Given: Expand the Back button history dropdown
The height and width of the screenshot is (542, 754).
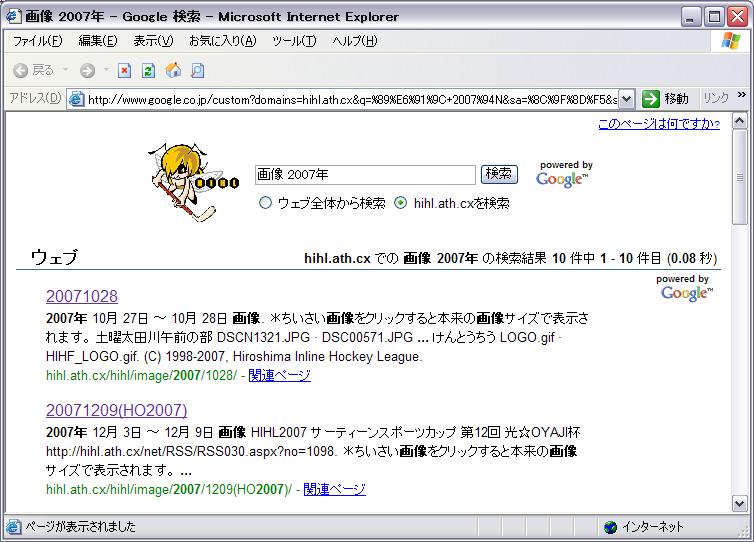Looking at the screenshot, I should 66,70.
